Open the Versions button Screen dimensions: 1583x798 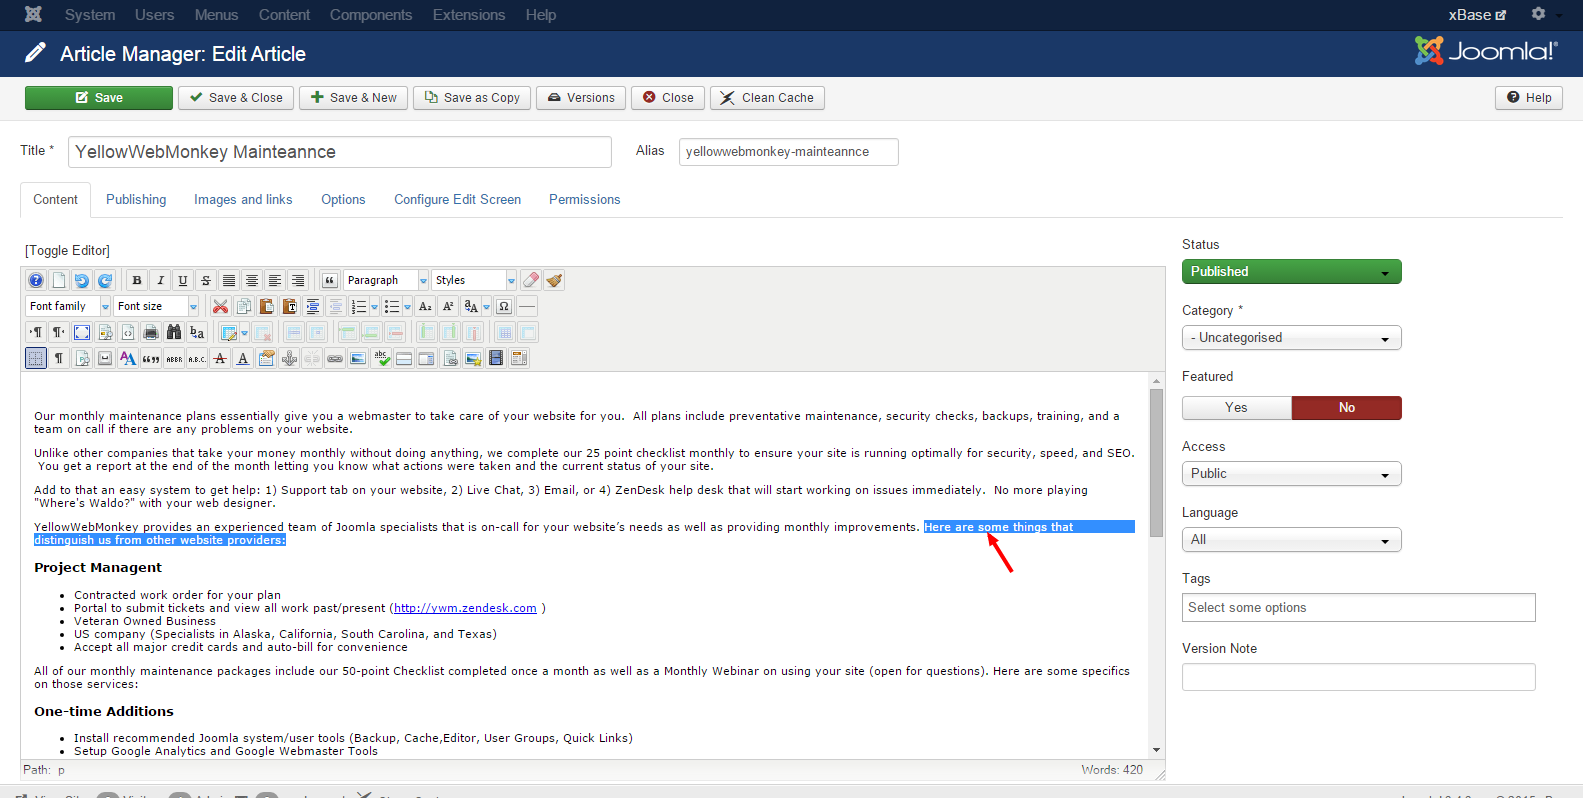click(x=581, y=98)
